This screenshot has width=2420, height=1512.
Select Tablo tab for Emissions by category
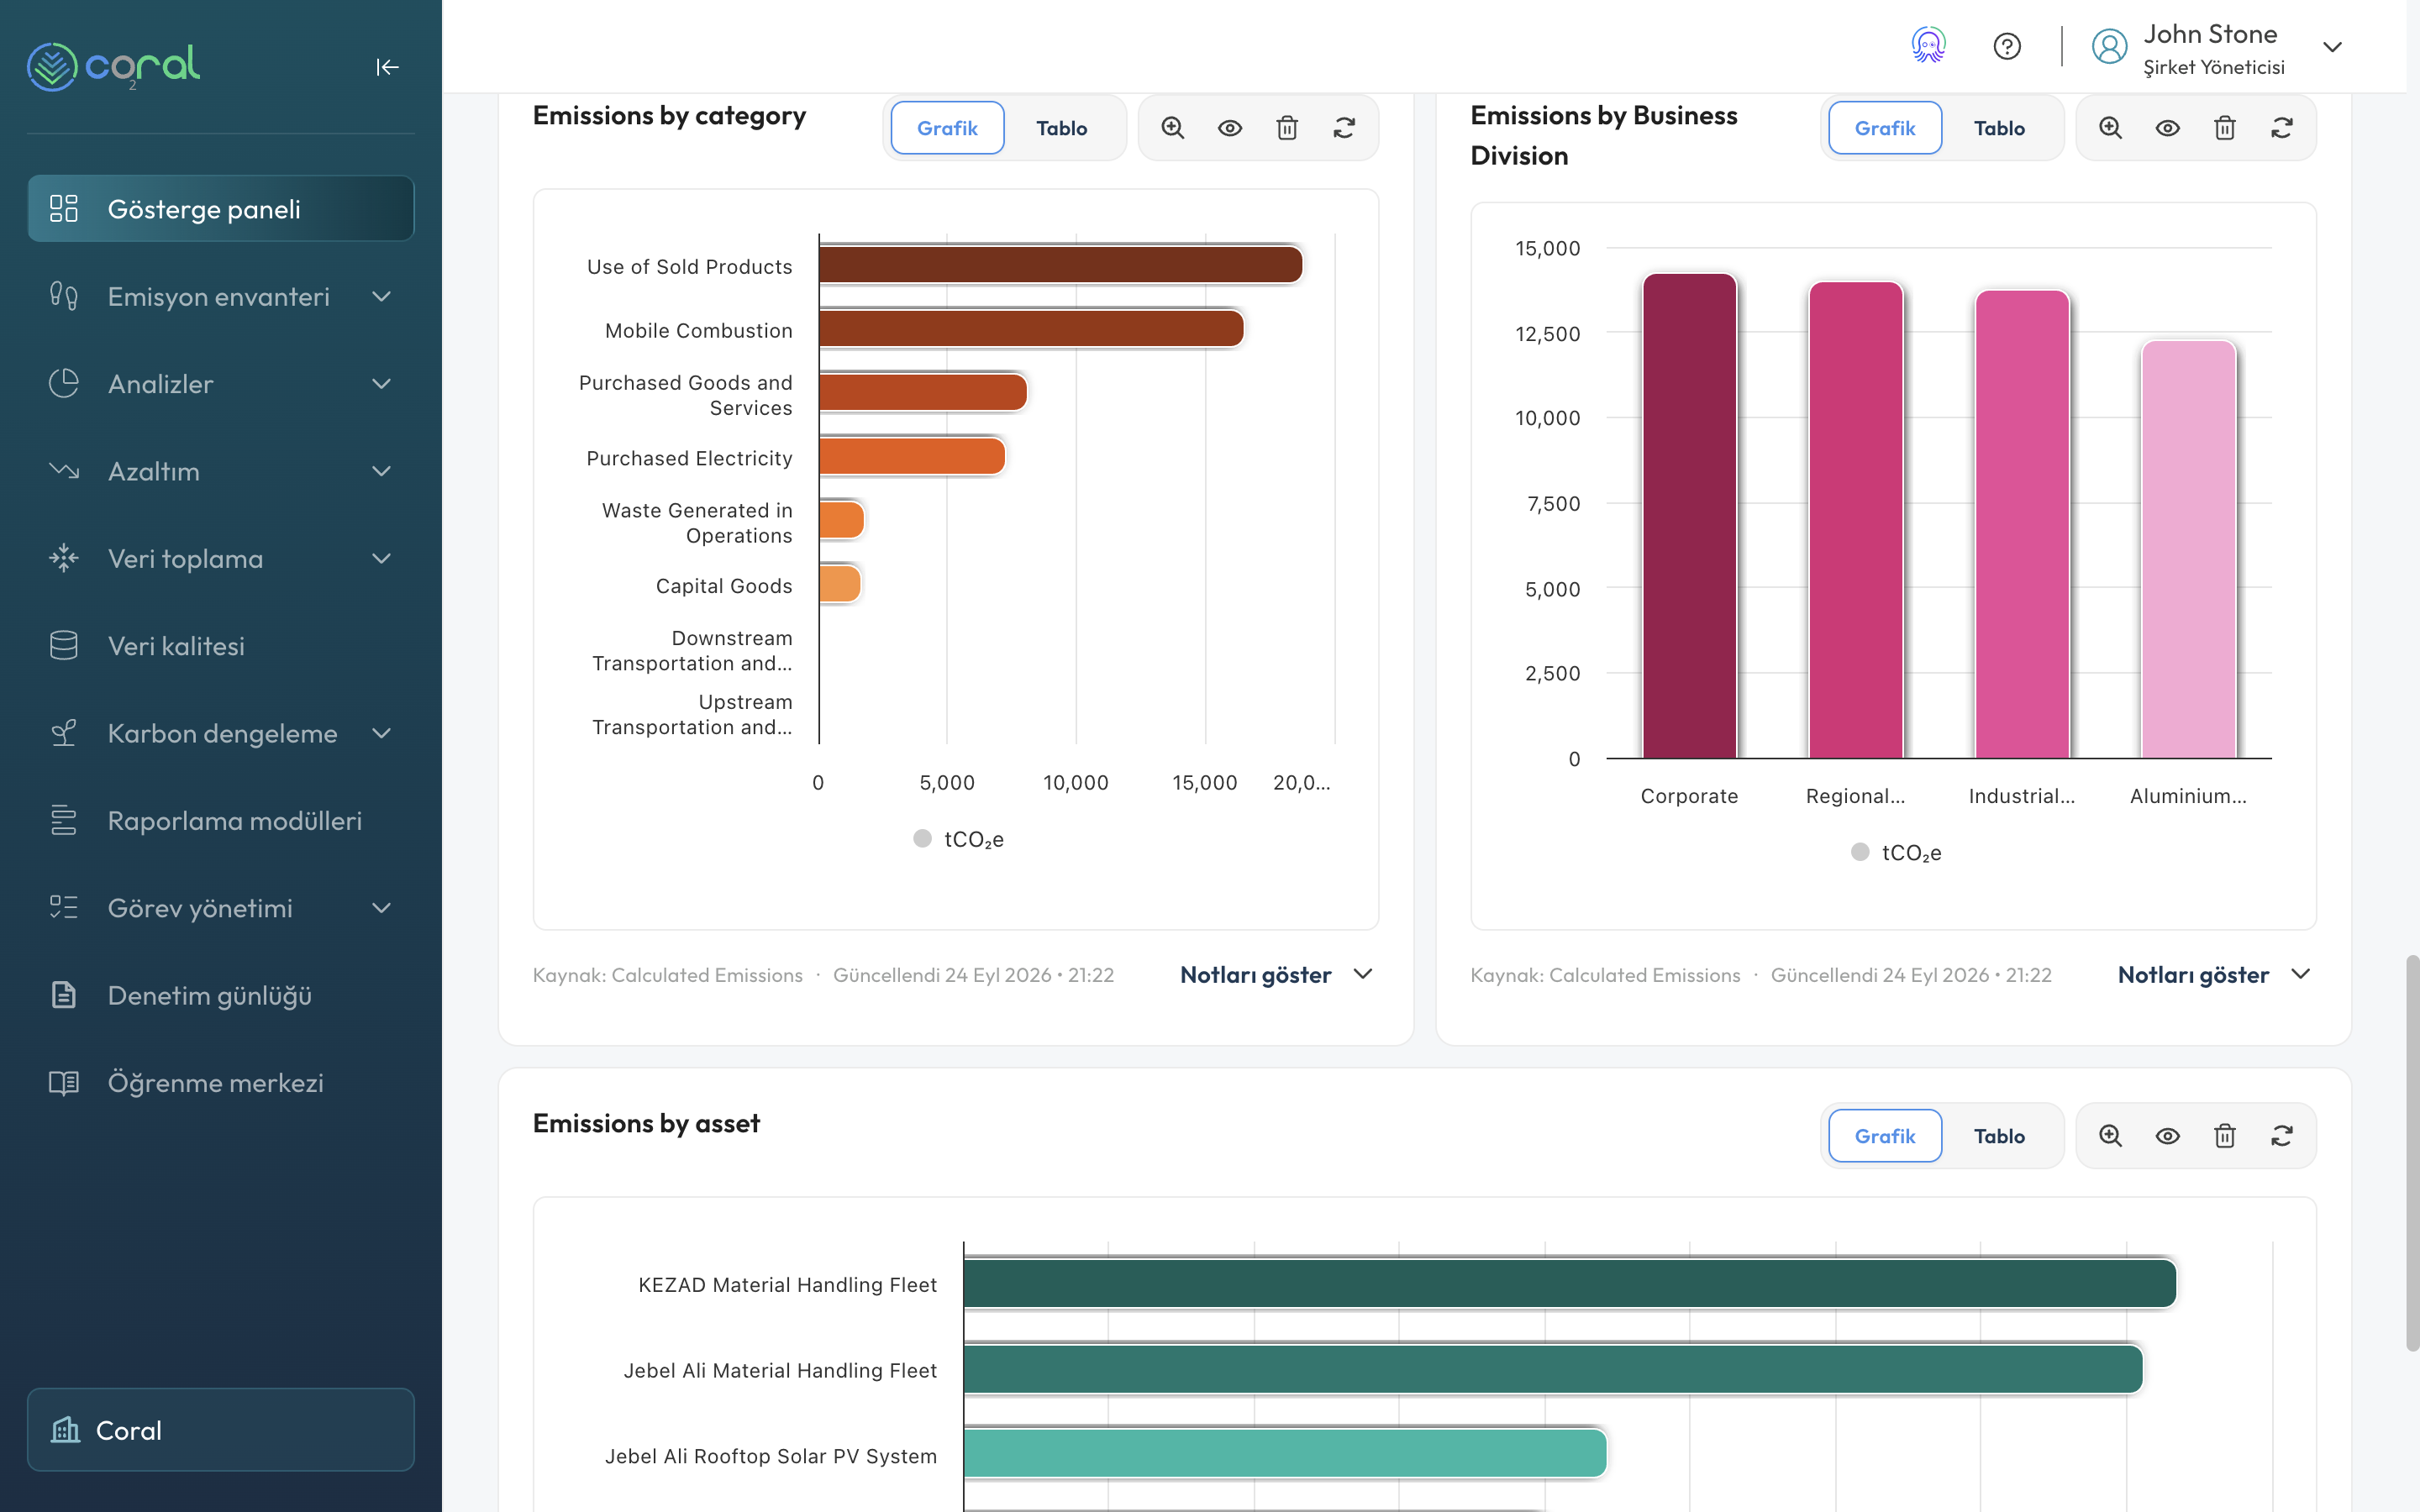tap(1061, 128)
